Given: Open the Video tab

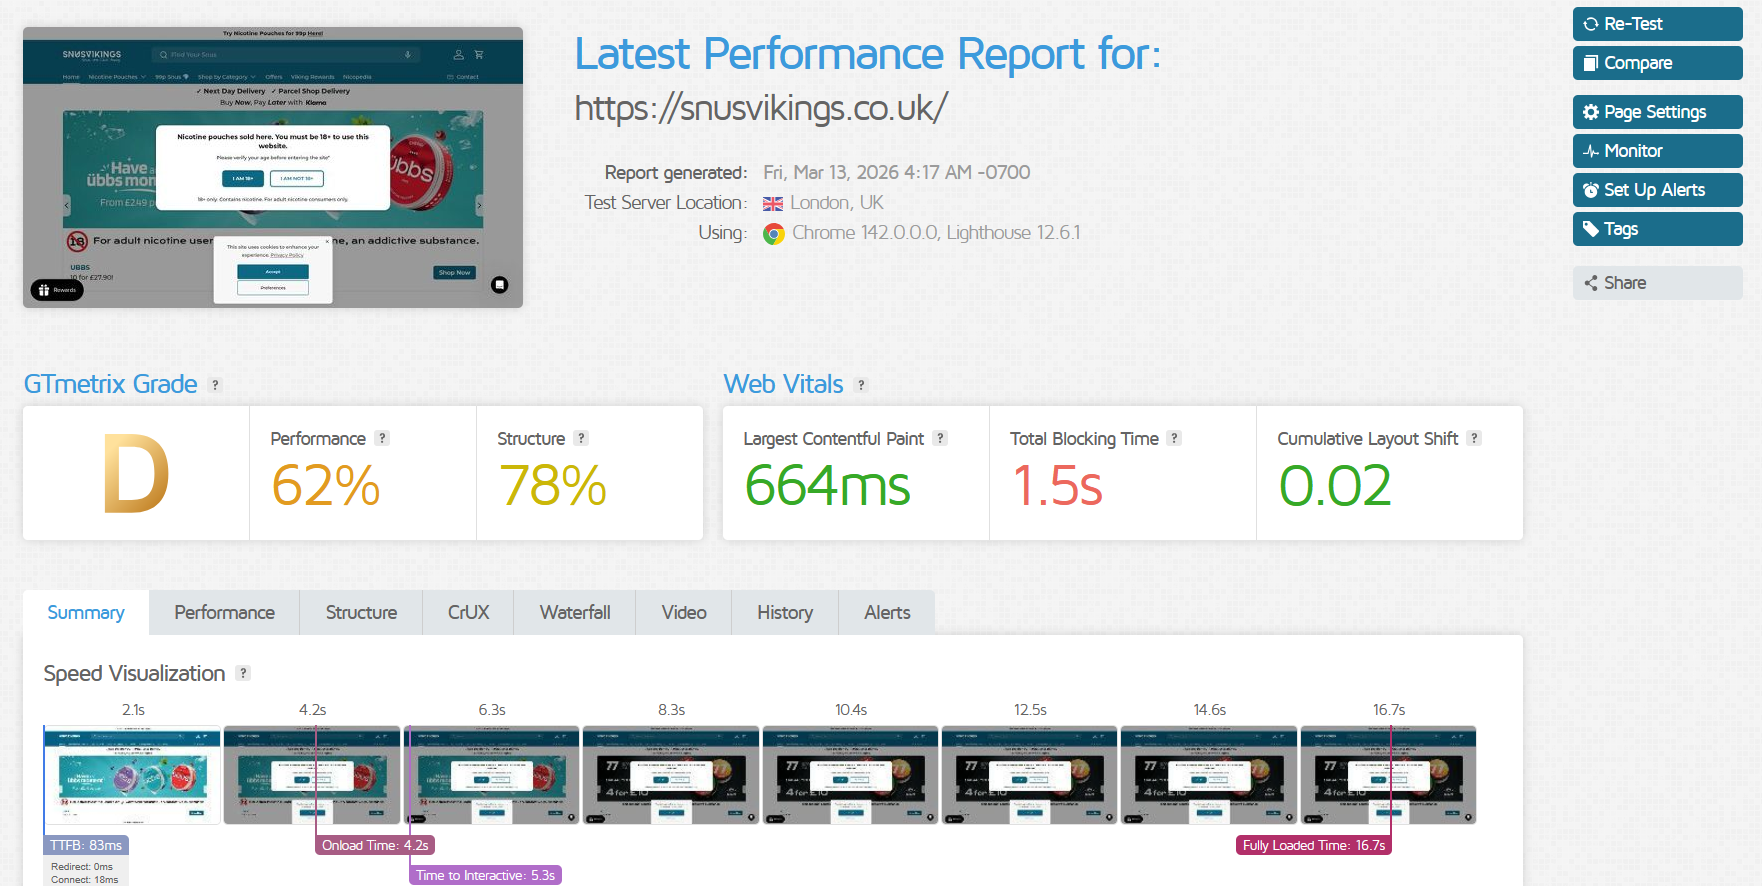Looking at the screenshot, I should click(684, 612).
